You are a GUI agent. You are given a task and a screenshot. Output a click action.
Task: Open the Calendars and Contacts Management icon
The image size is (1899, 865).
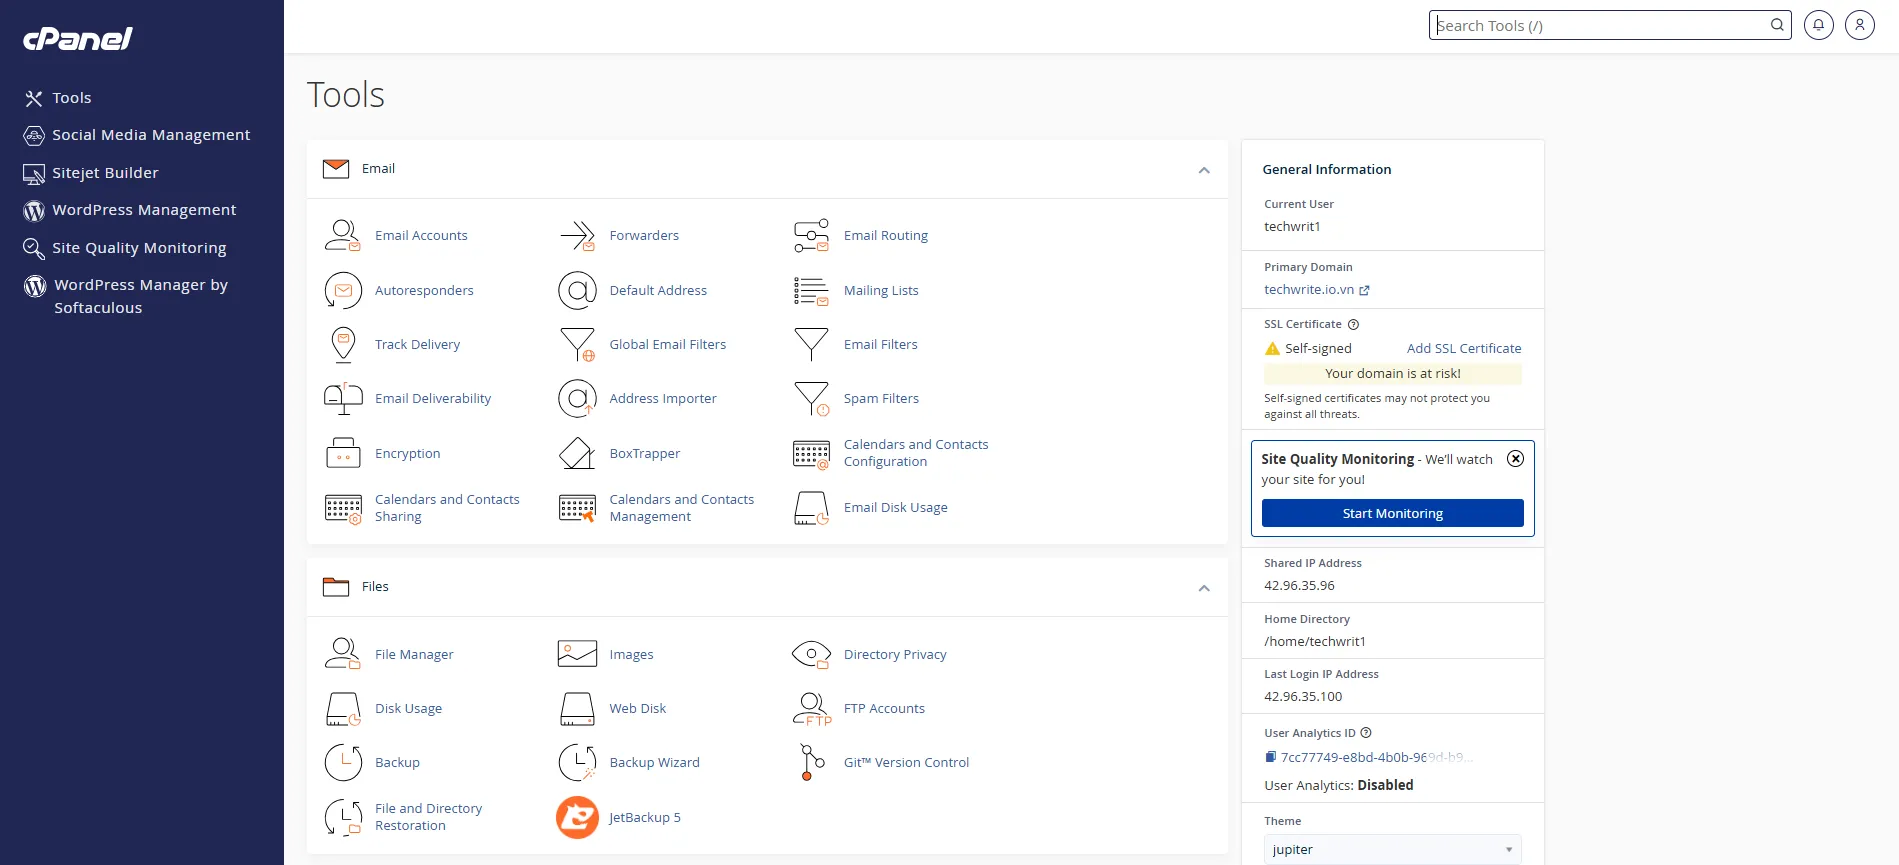(577, 508)
